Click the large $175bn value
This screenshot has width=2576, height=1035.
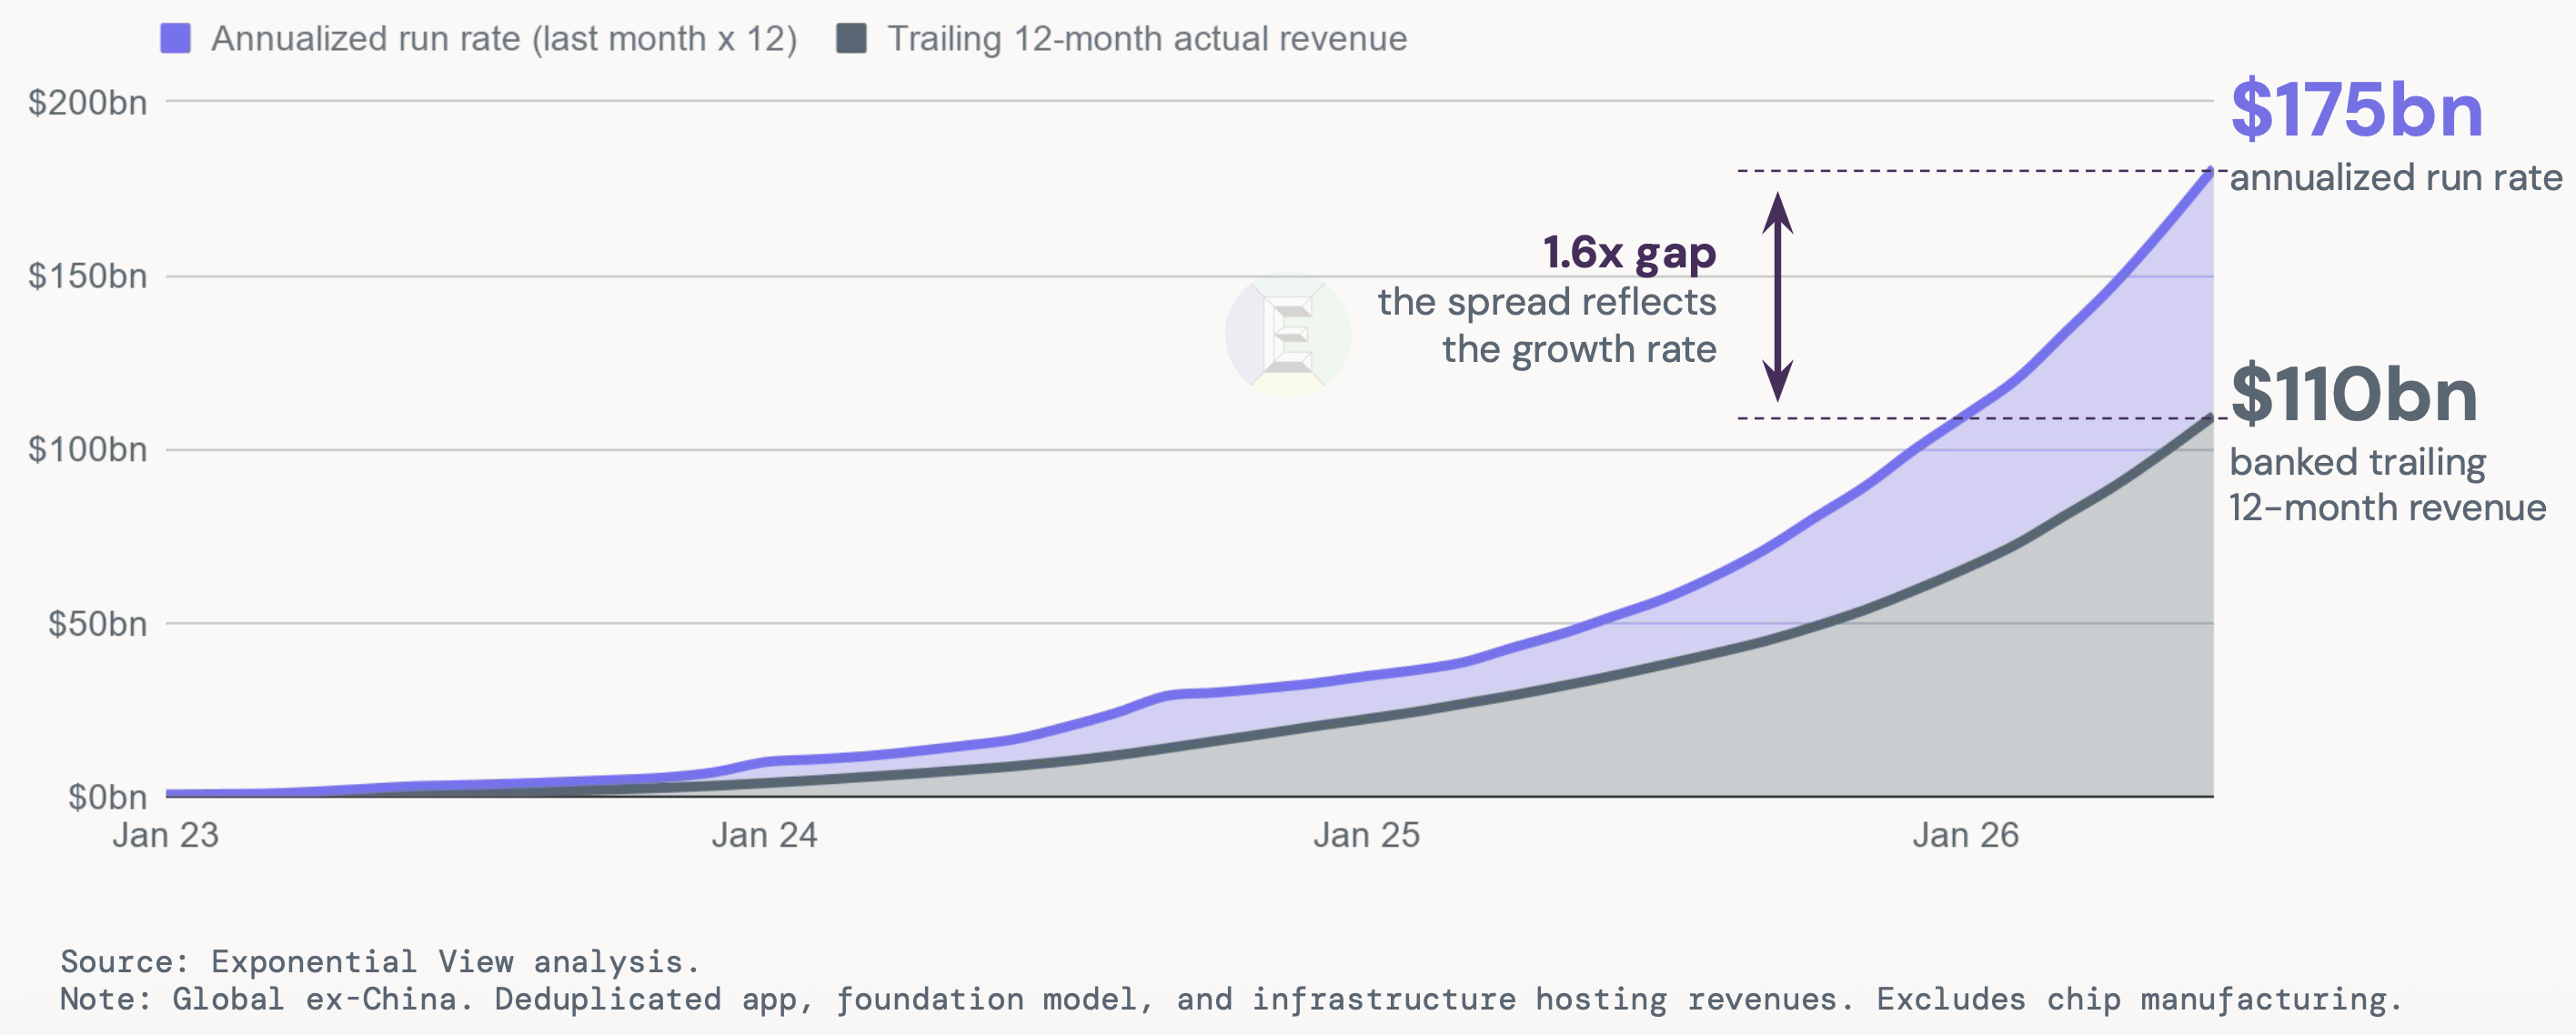2357,110
